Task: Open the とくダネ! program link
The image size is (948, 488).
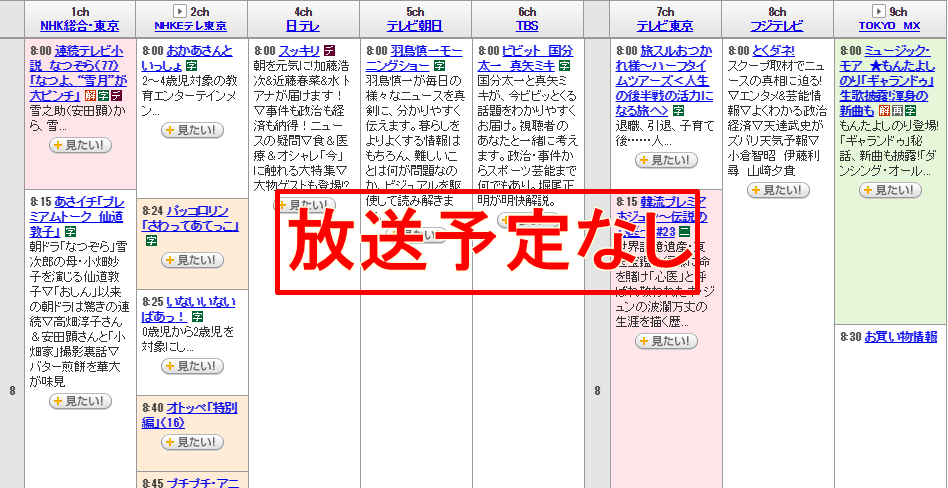Action: [x=773, y=51]
